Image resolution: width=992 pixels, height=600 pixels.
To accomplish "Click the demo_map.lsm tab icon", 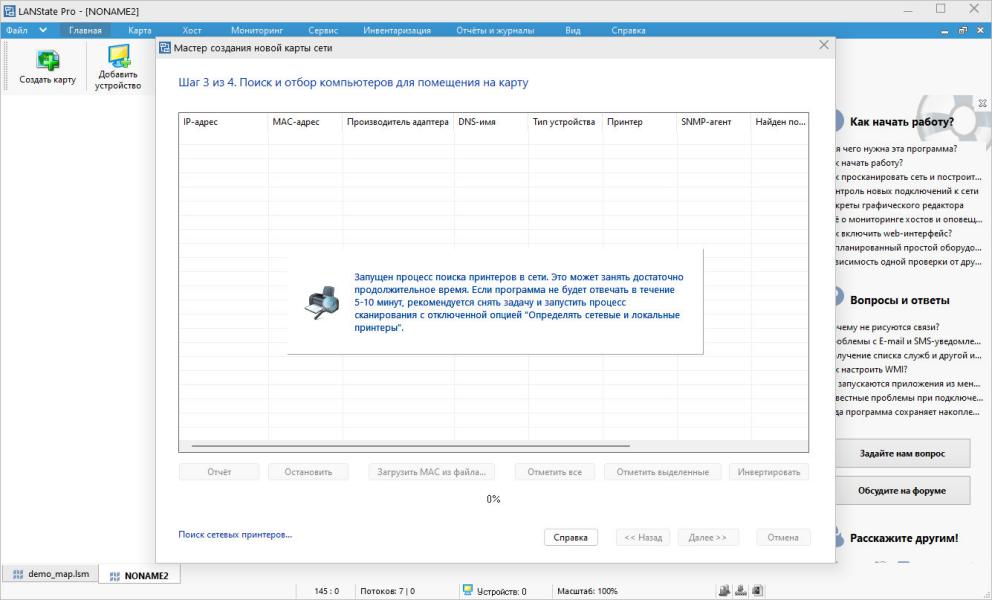I will point(18,575).
